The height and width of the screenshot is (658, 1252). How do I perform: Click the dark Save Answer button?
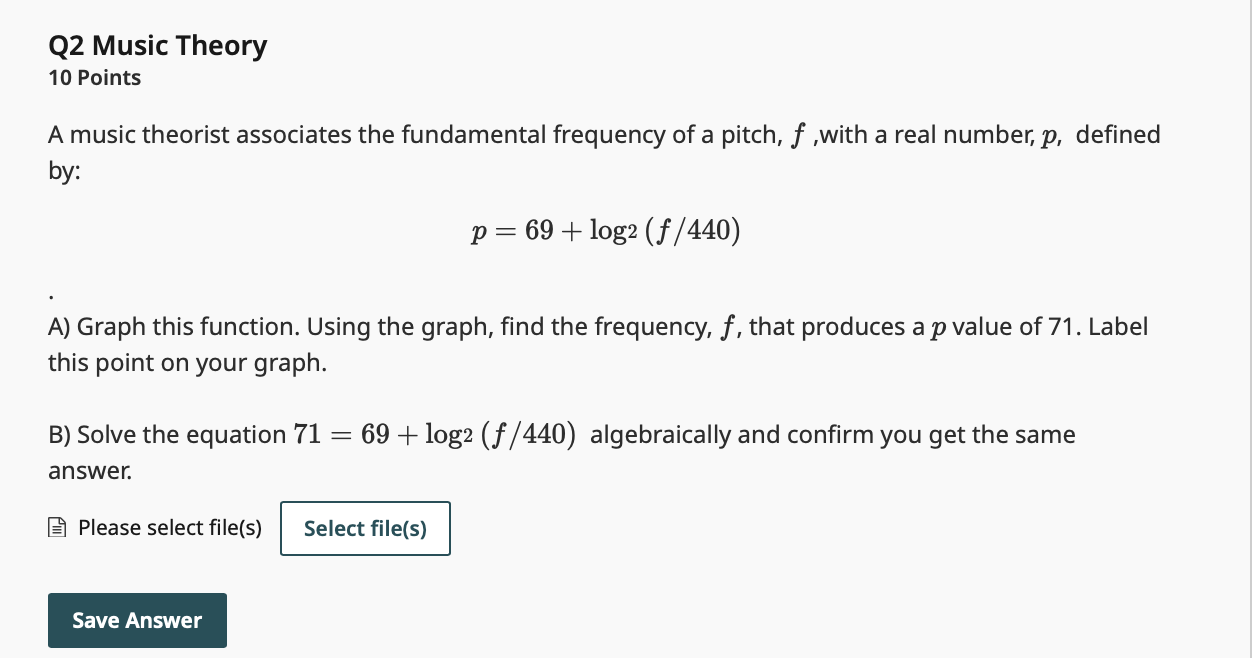[x=137, y=620]
